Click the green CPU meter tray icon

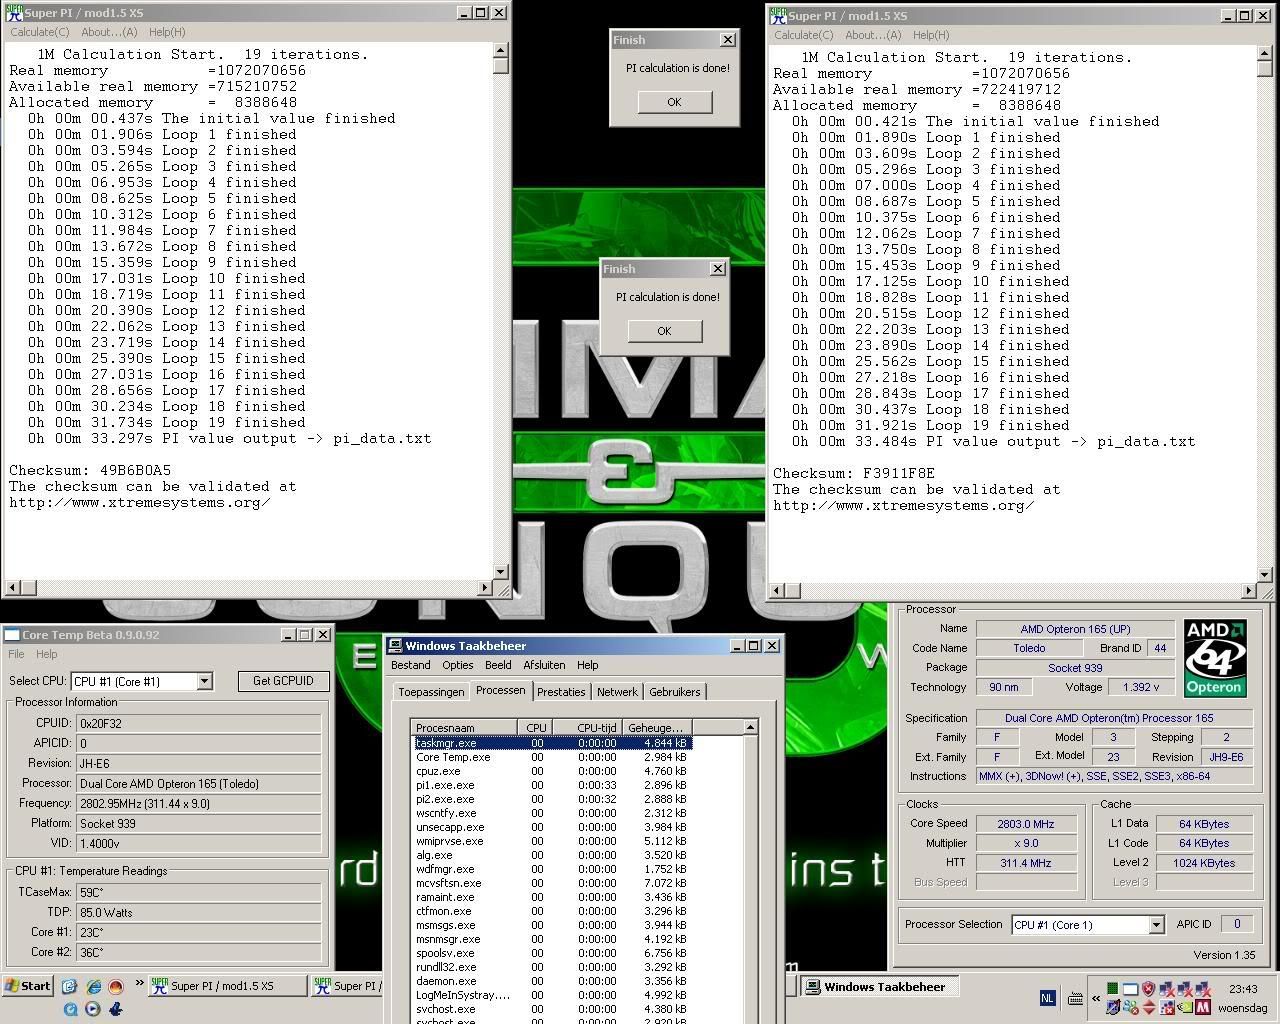tap(1112, 988)
